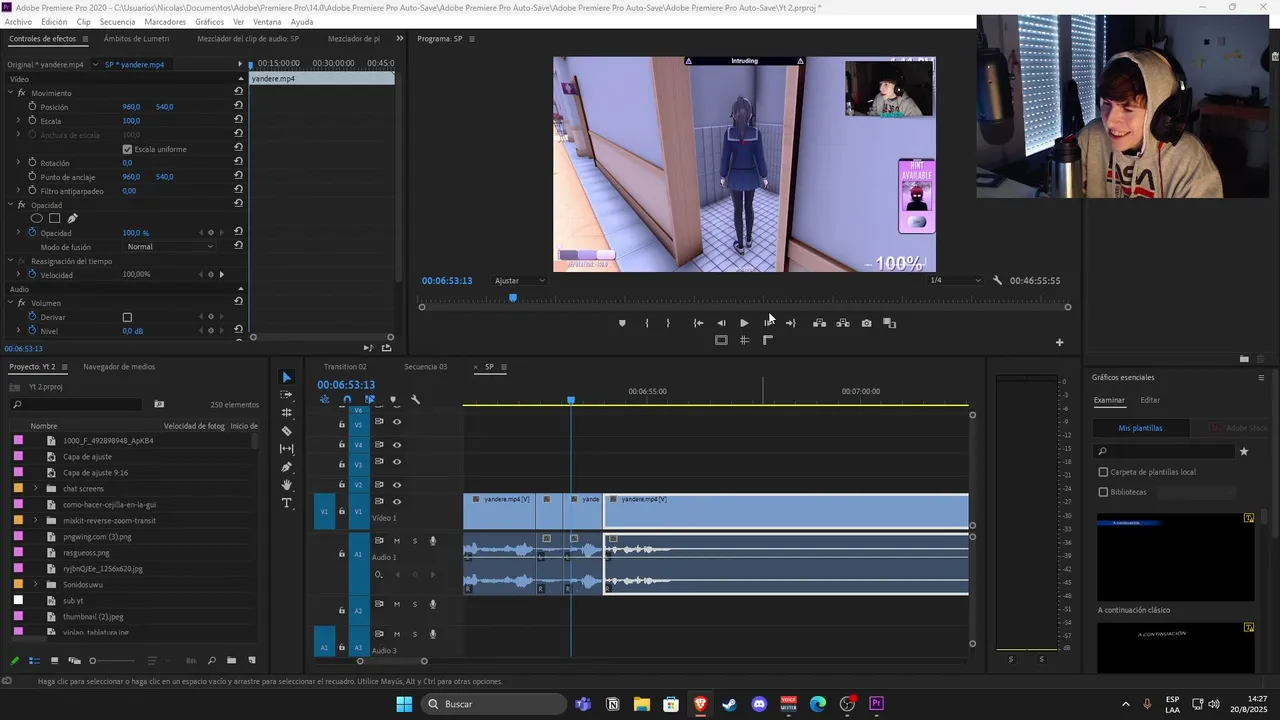Toggle animation stopwatch for Escala
The image size is (1280, 720).
click(x=32, y=120)
